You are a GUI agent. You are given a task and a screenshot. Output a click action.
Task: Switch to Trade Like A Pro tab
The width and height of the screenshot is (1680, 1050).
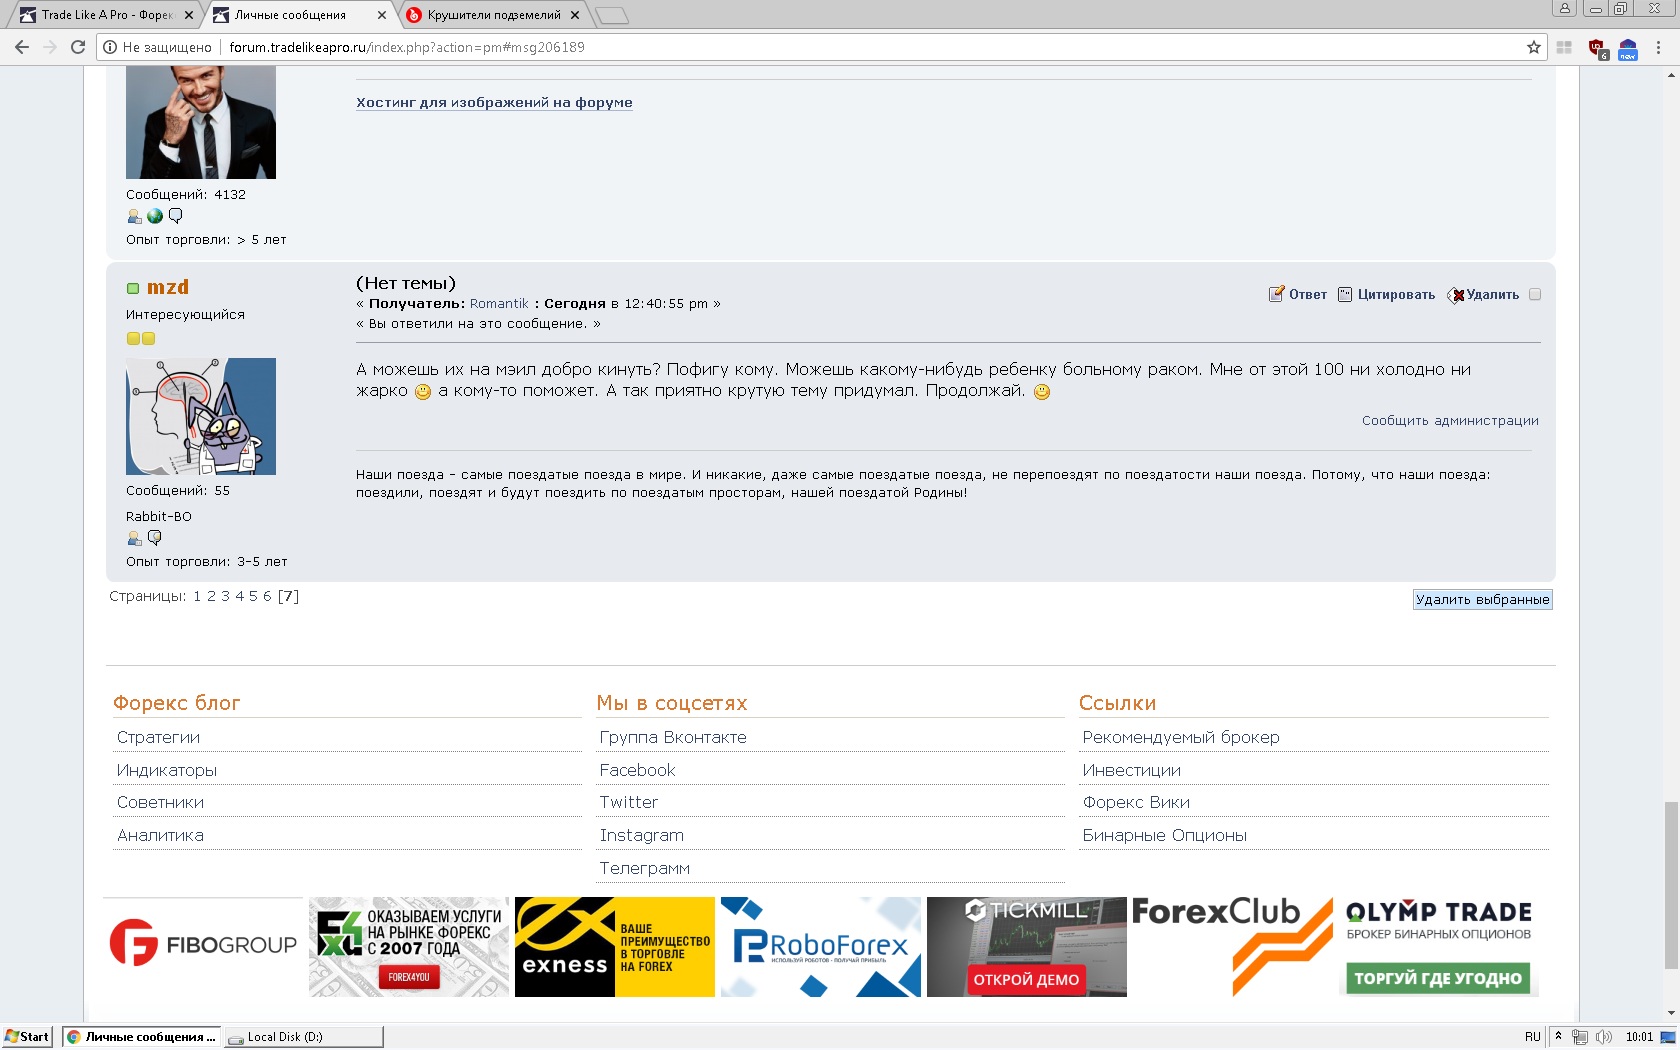pyautogui.click(x=105, y=15)
